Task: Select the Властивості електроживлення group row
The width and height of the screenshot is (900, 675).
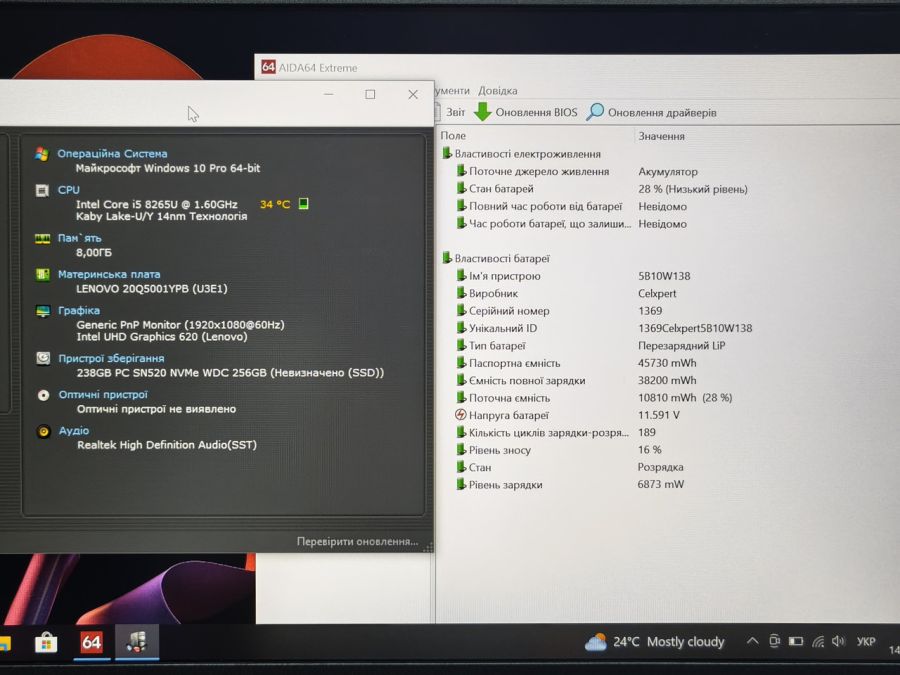Action: click(521, 154)
